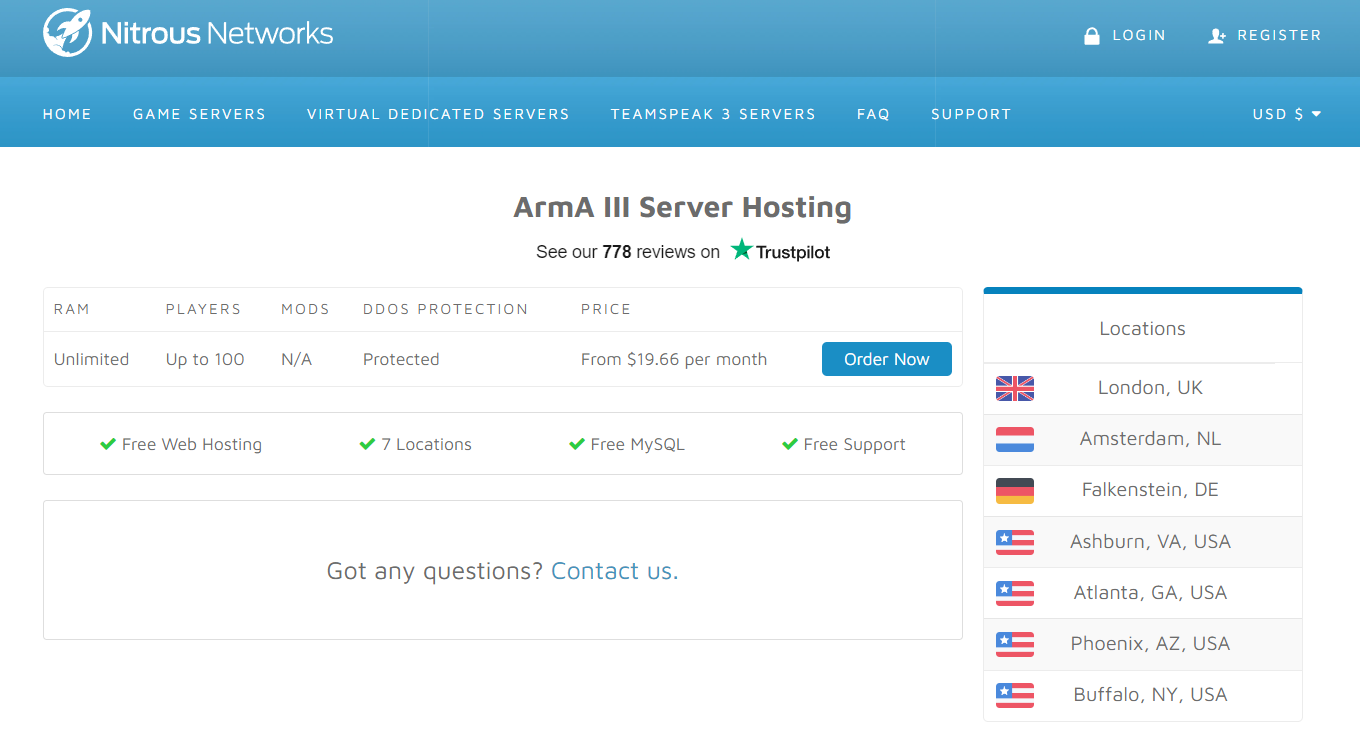
Task: Click the checkmark beside Free MySQL
Action: 576,444
